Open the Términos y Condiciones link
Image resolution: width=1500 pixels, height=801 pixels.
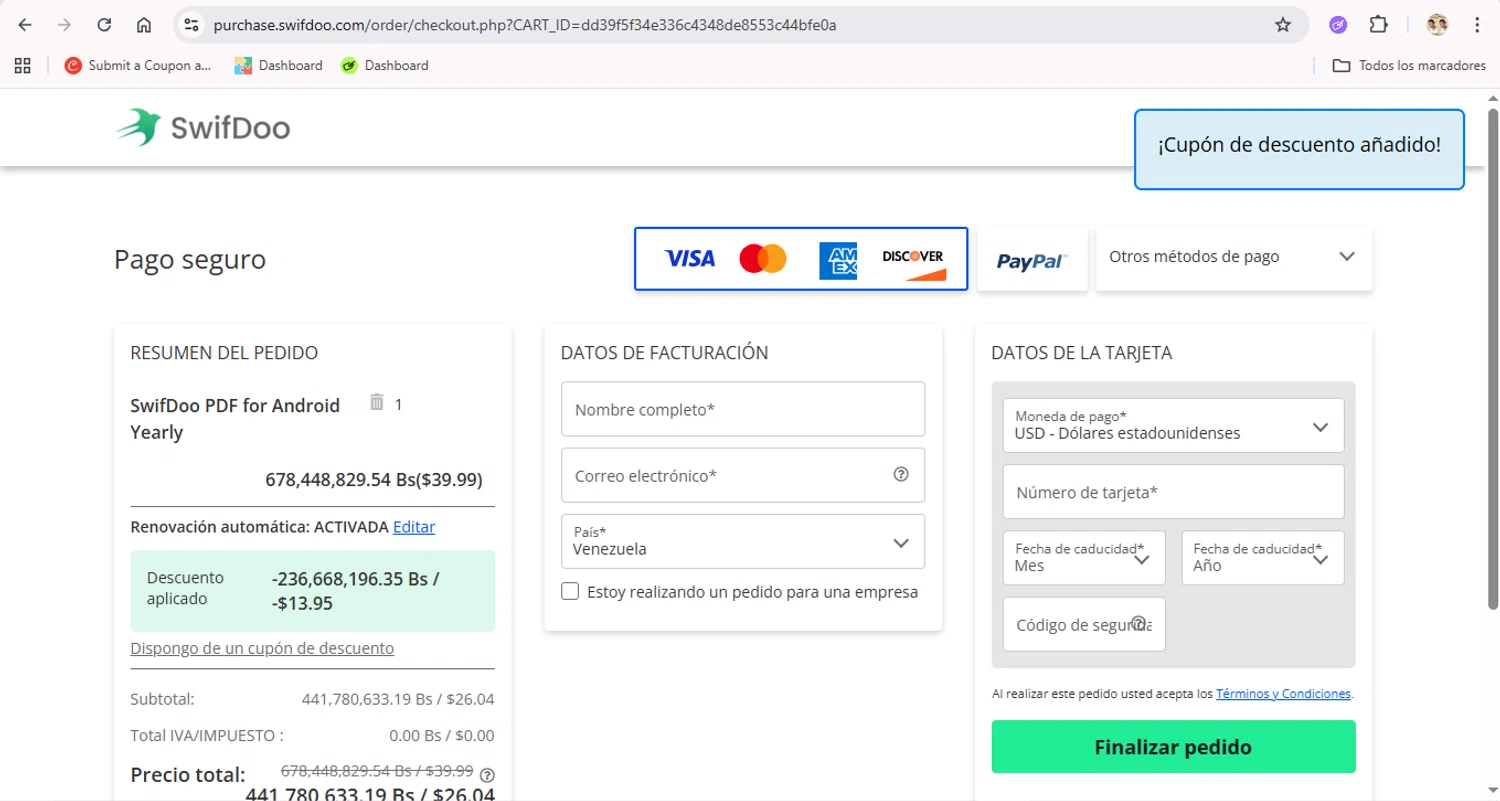point(1283,693)
